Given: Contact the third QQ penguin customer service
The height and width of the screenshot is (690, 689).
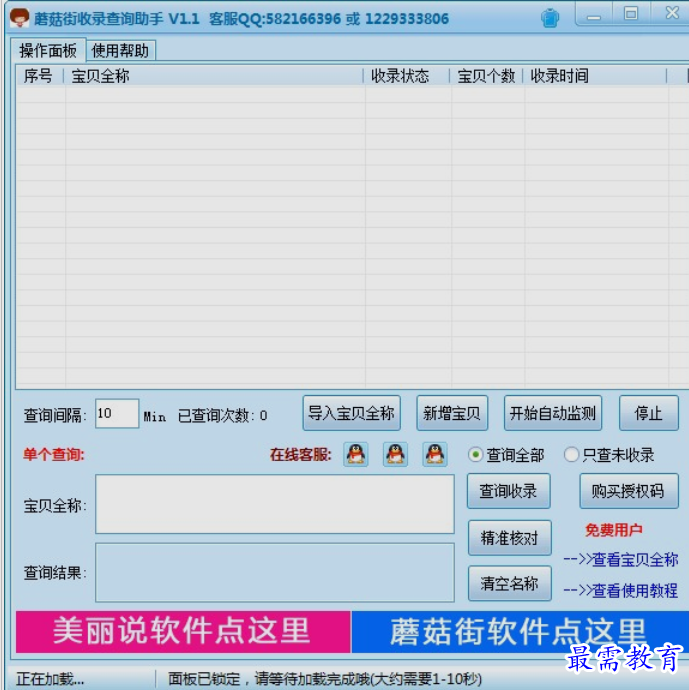Looking at the screenshot, I should point(435,454).
